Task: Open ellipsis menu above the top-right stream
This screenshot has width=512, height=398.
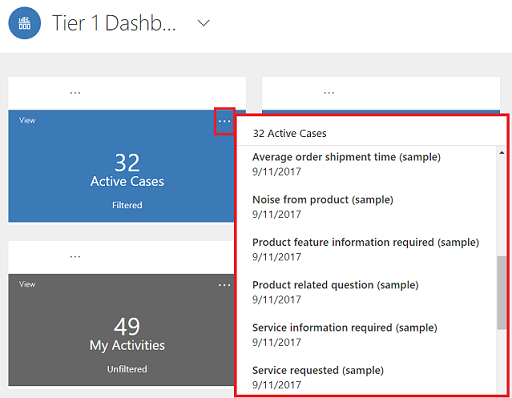Action: [329, 93]
